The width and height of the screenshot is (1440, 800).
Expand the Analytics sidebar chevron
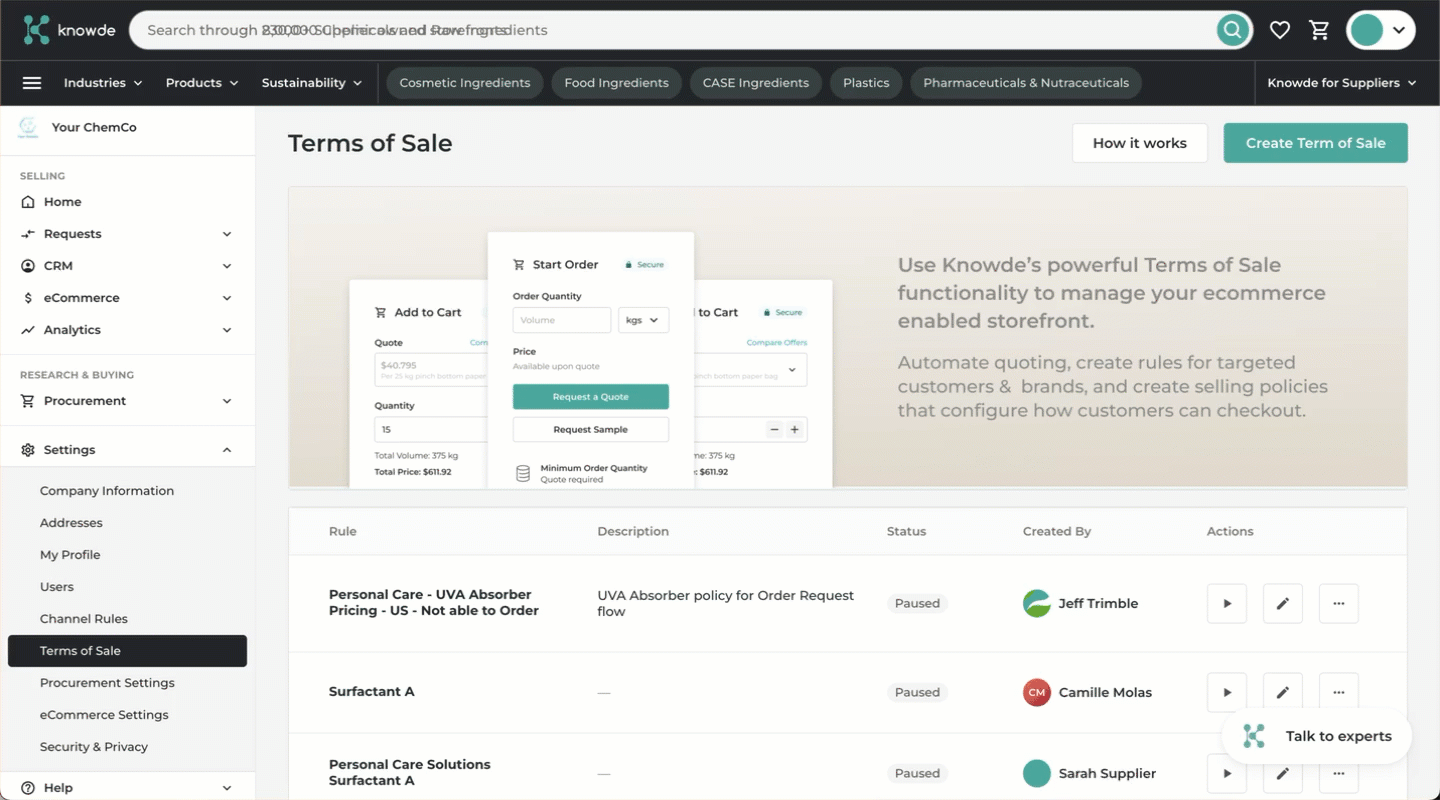tap(227, 330)
